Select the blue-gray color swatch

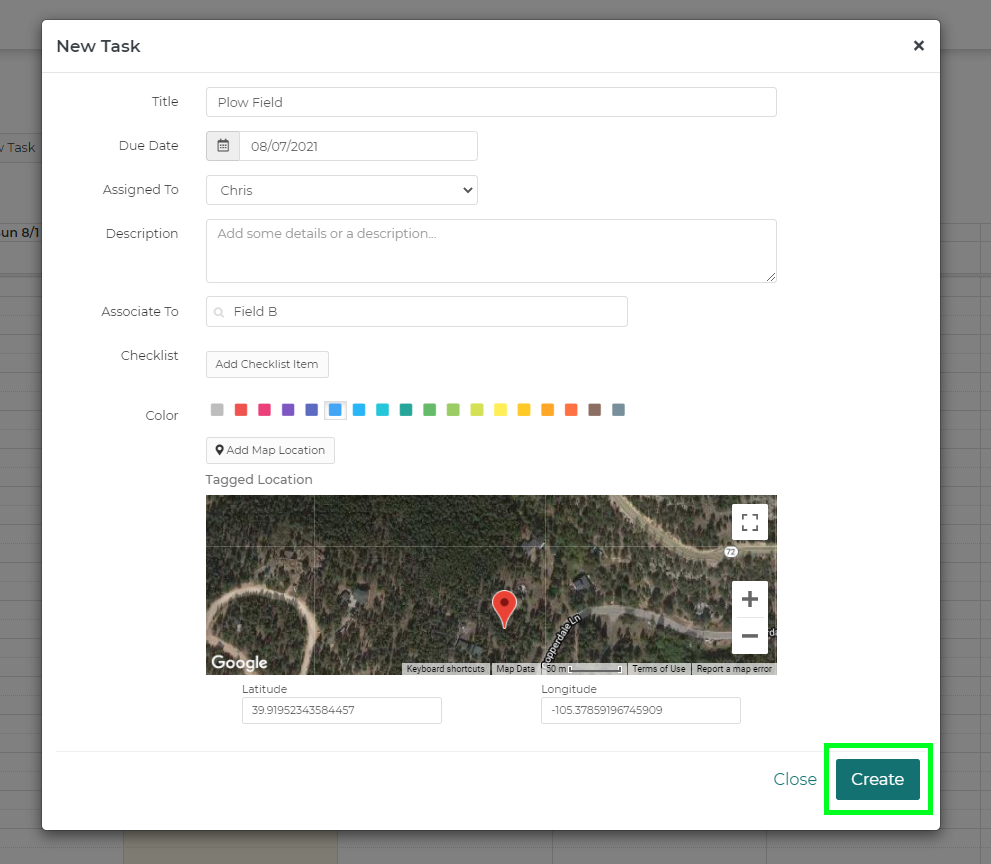pyautogui.click(x=619, y=410)
